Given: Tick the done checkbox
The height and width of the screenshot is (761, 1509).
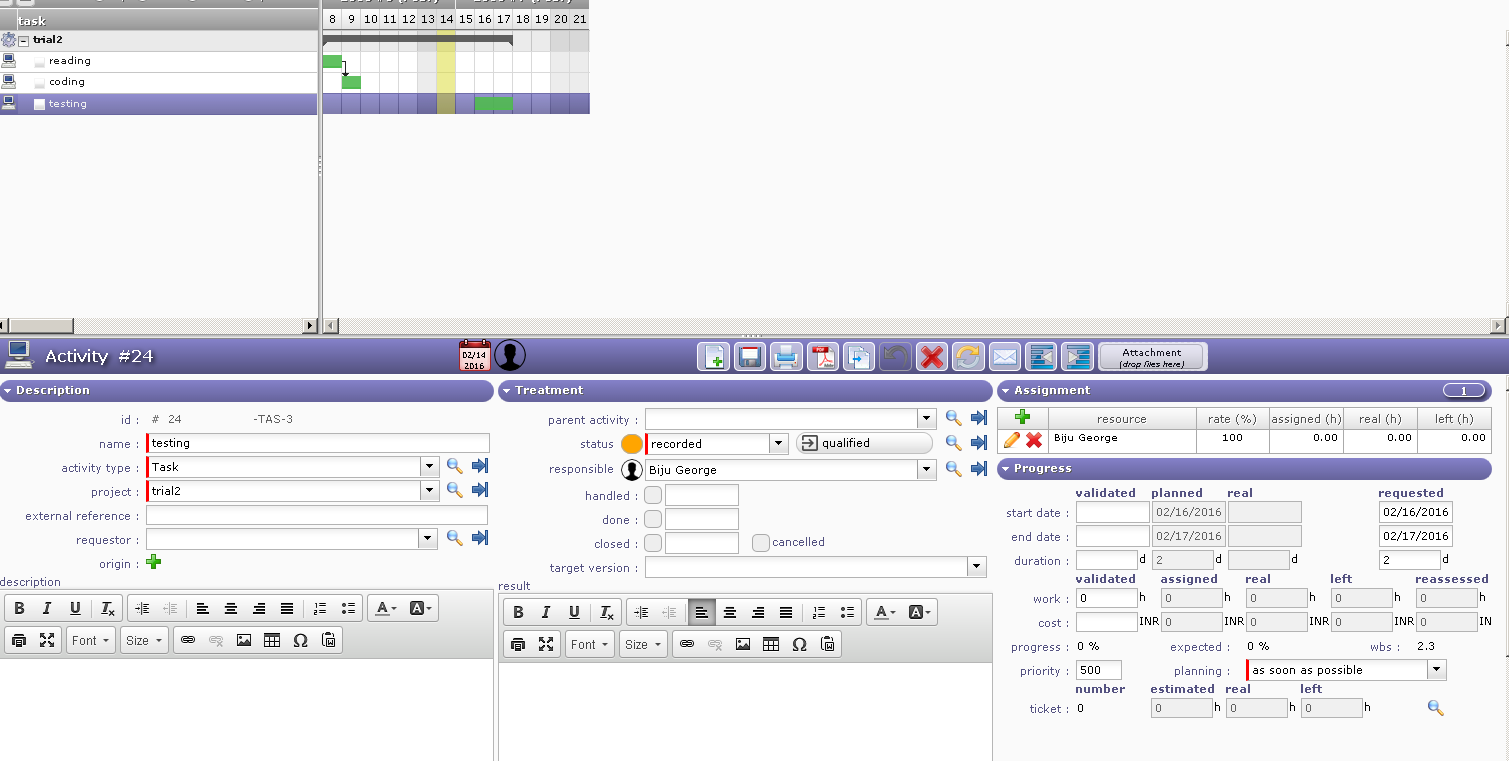Looking at the screenshot, I should coord(653,519).
